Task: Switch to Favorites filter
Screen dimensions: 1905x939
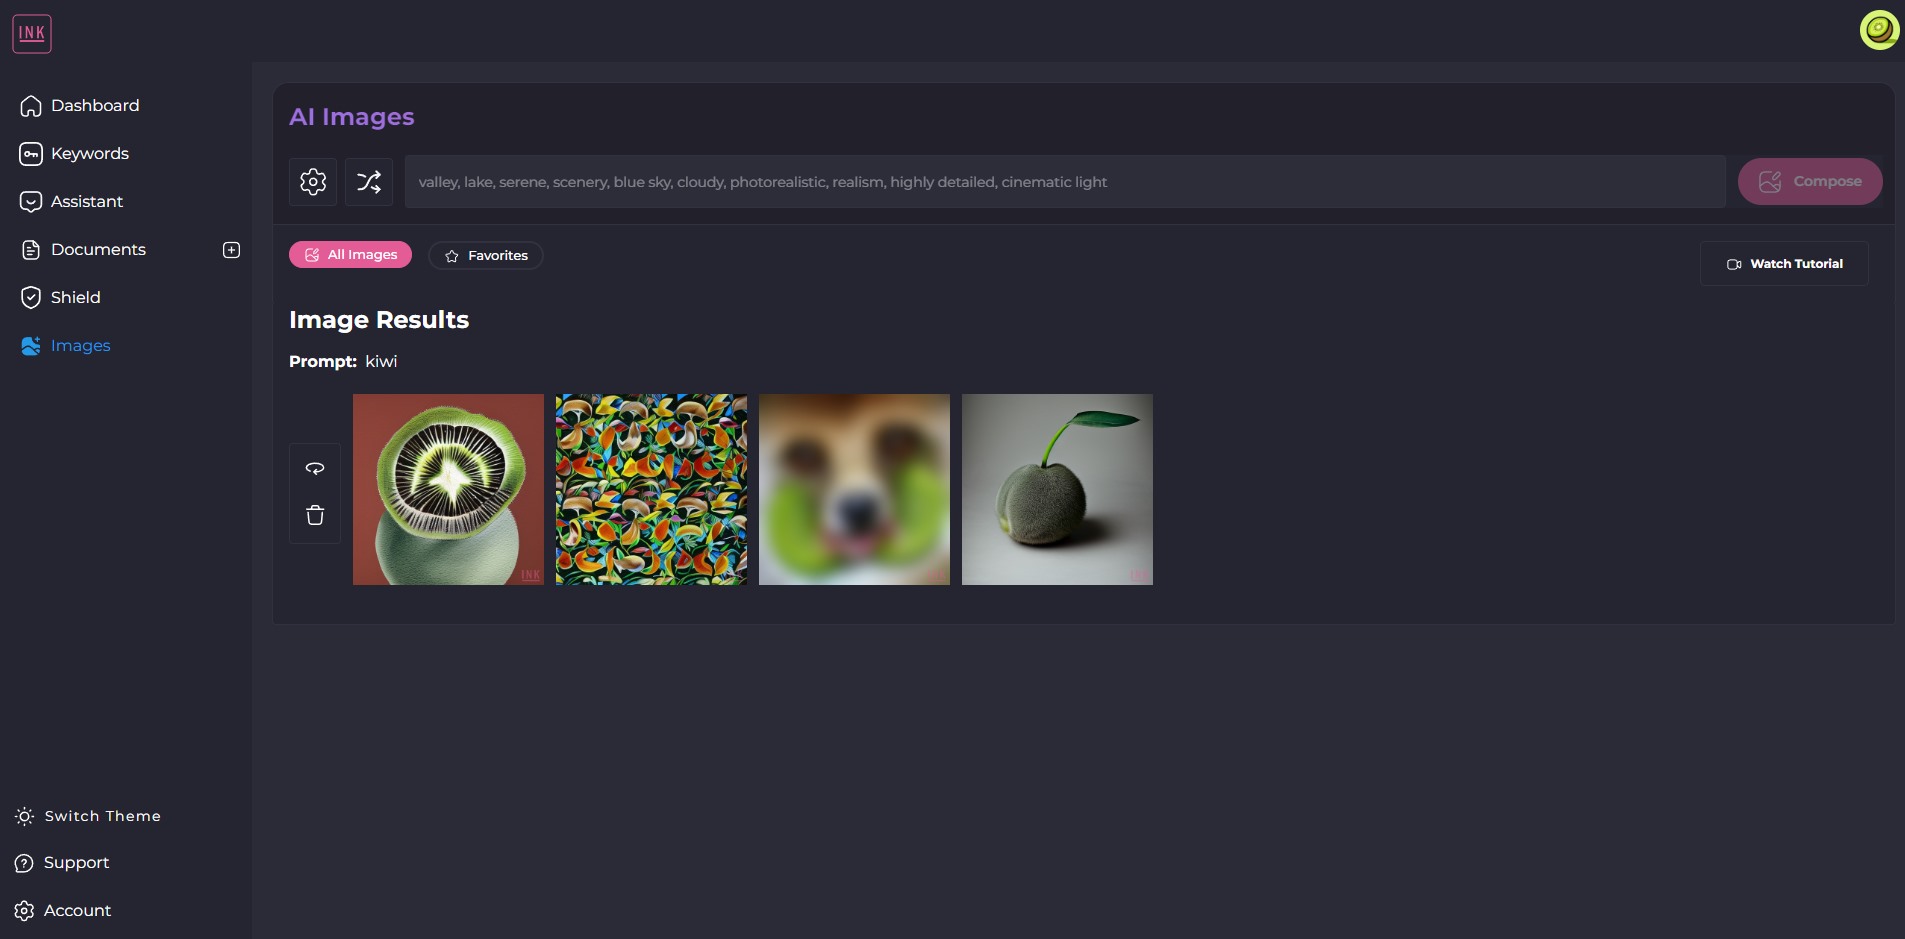Action: [x=486, y=255]
